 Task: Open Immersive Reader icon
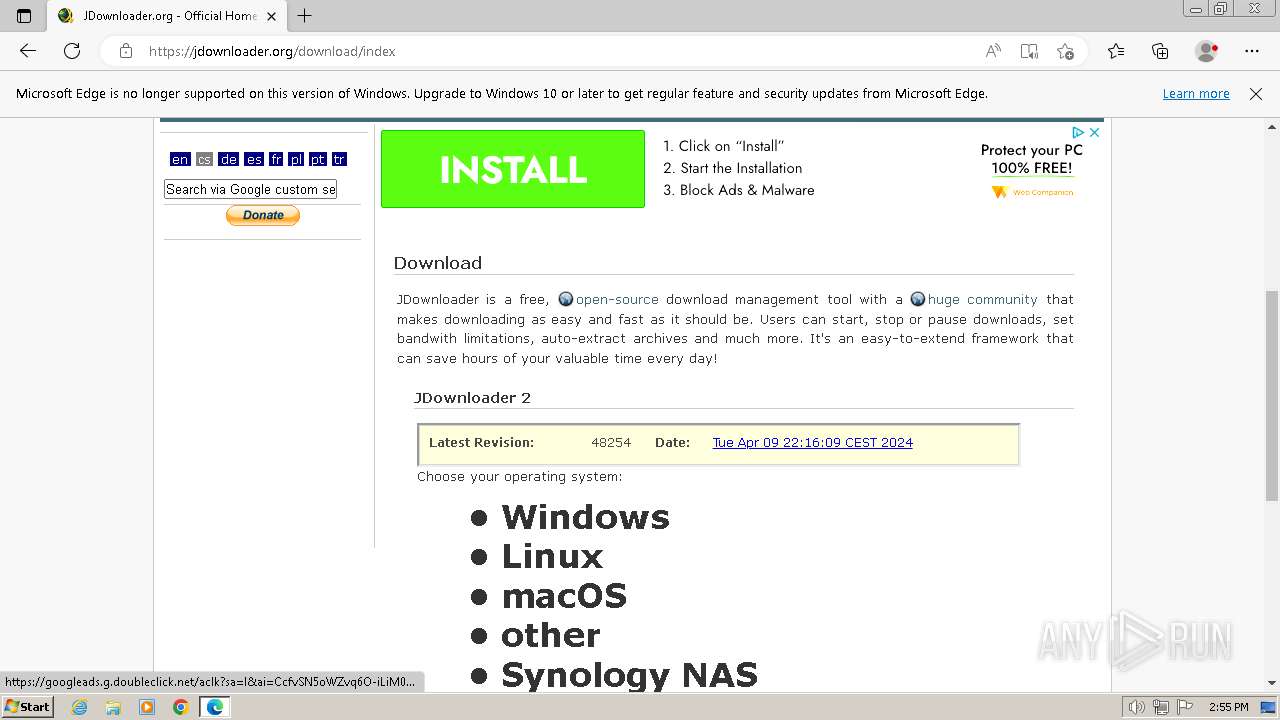click(1029, 51)
